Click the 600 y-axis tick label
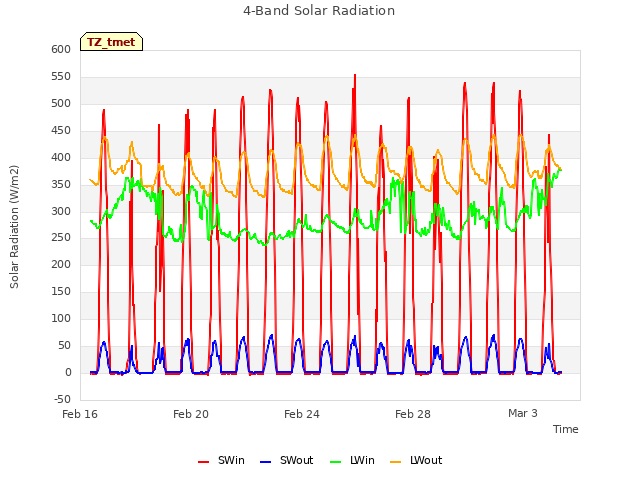 coord(61,49)
